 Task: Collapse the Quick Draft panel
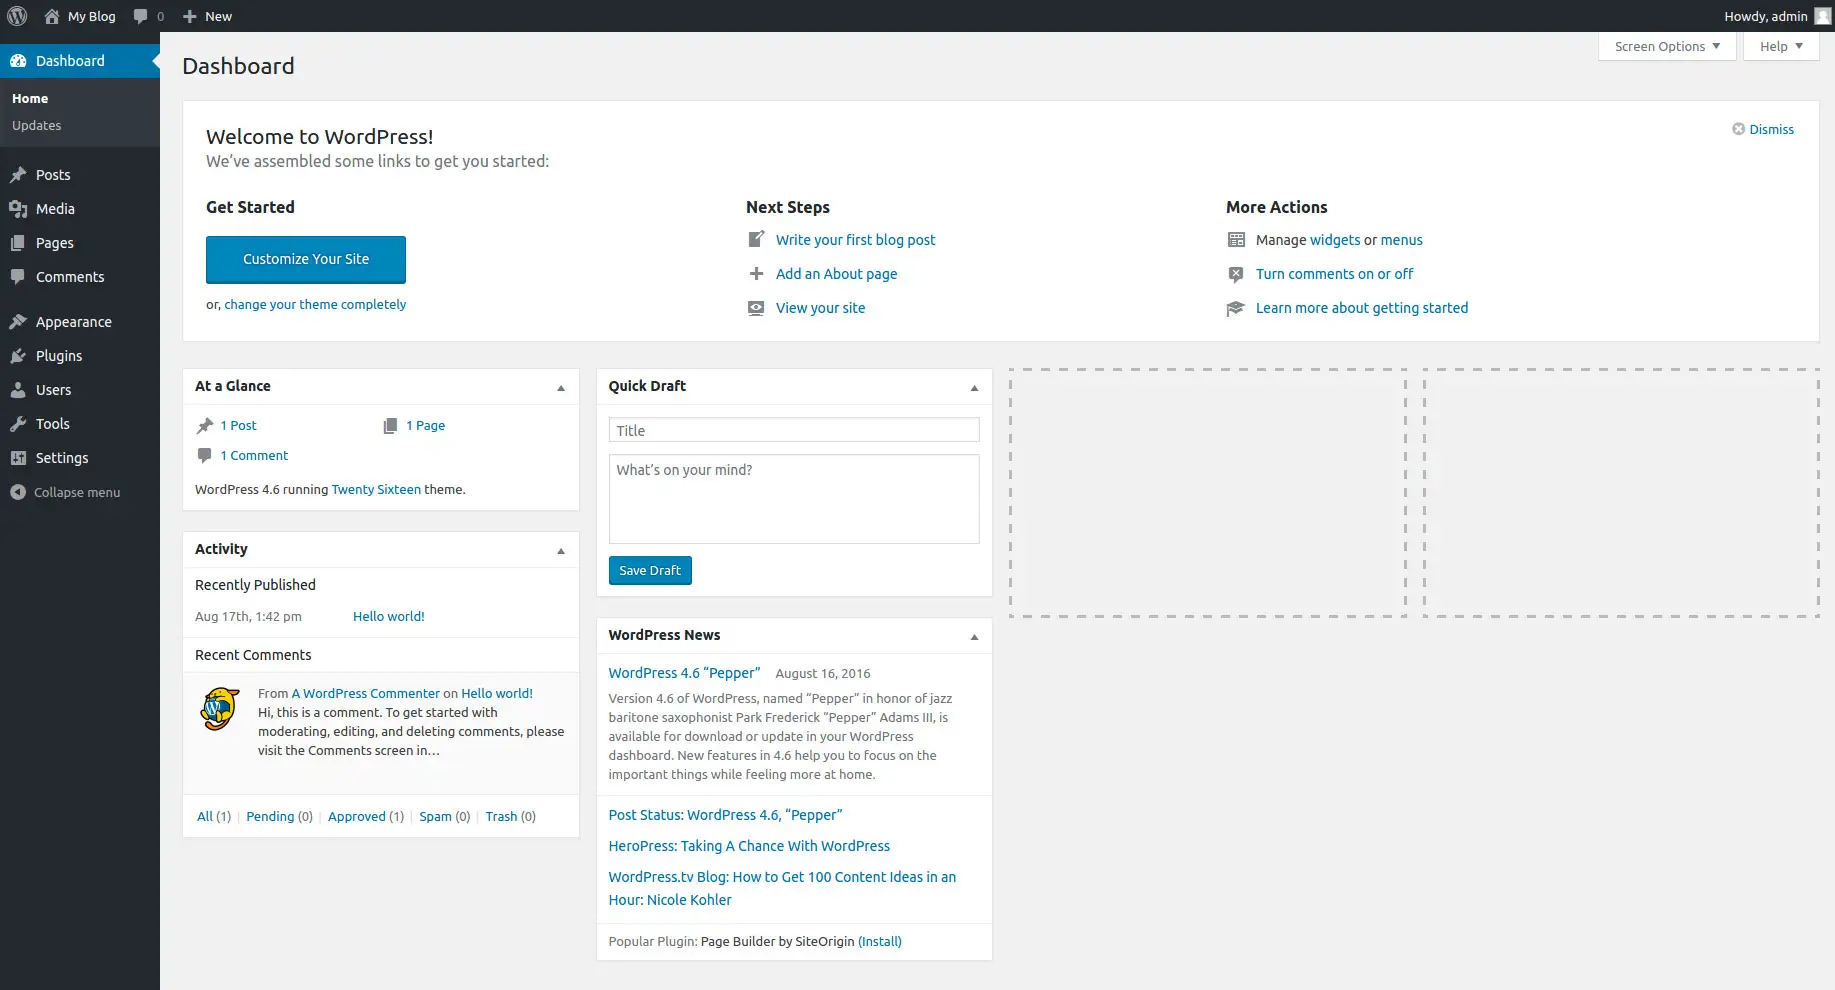pos(974,388)
